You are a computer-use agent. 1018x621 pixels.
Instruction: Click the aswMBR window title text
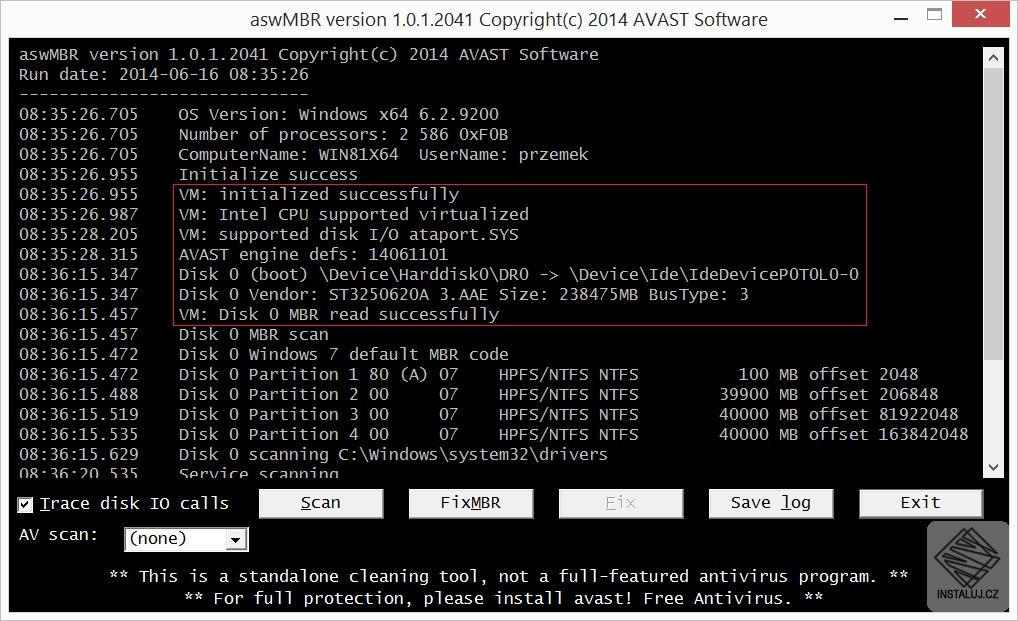click(x=508, y=19)
